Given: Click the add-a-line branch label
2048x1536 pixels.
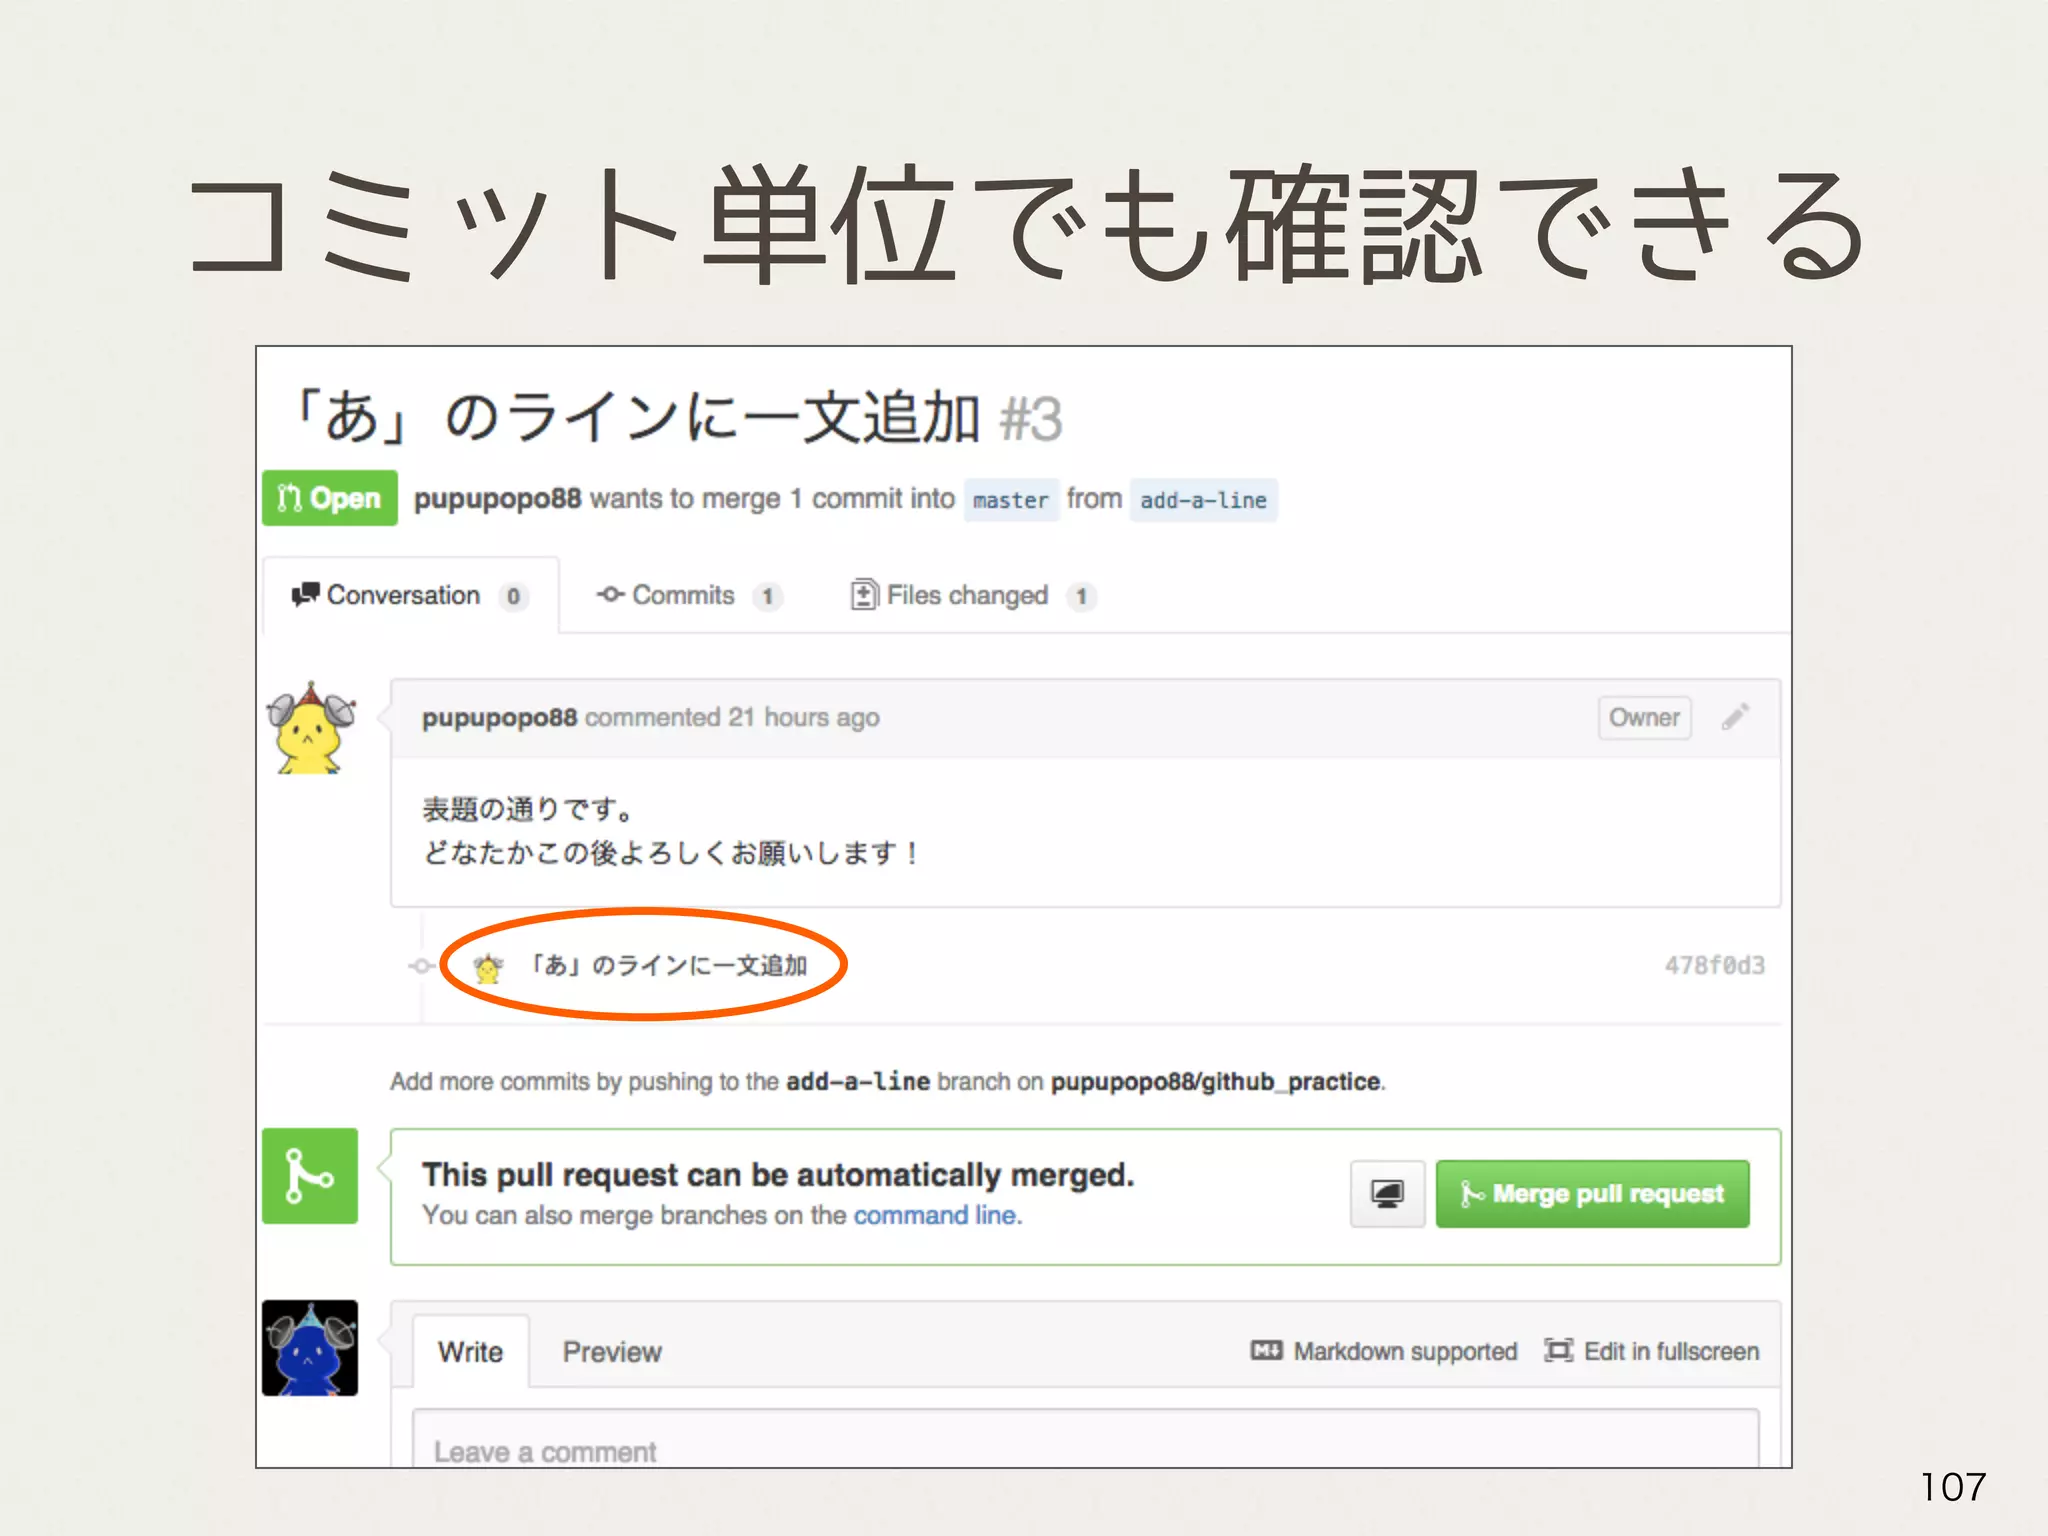Looking at the screenshot, I should tap(1203, 500).
